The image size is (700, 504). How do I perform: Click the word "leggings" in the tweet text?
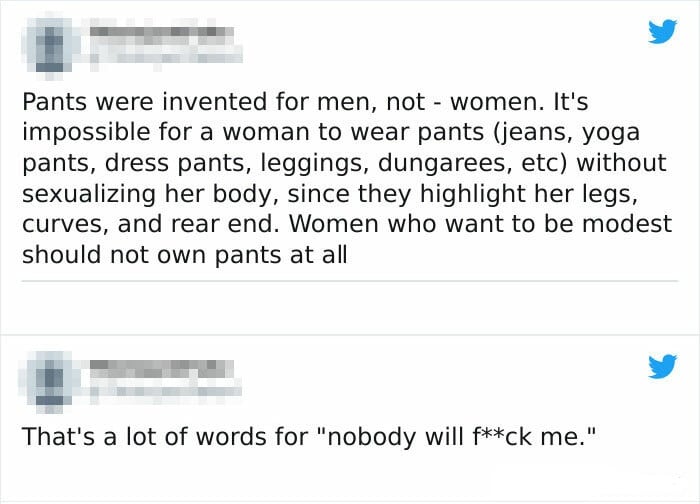pos(311,163)
